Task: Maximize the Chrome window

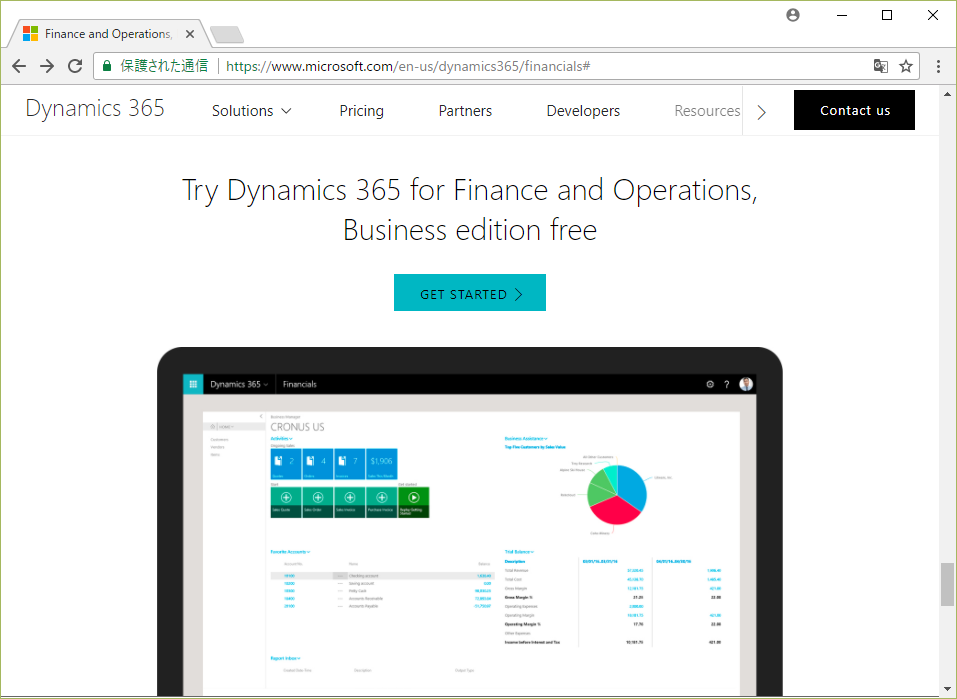Action: click(x=887, y=15)
